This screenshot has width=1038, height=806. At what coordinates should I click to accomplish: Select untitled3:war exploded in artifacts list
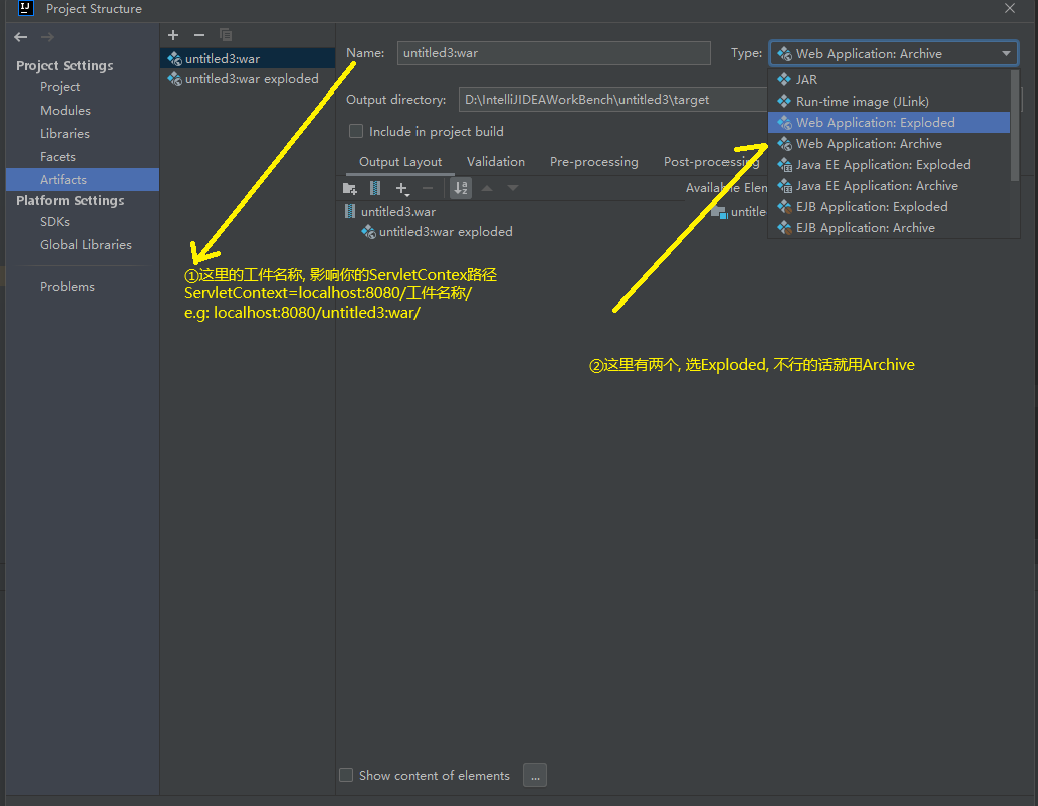tap(251, 79)
